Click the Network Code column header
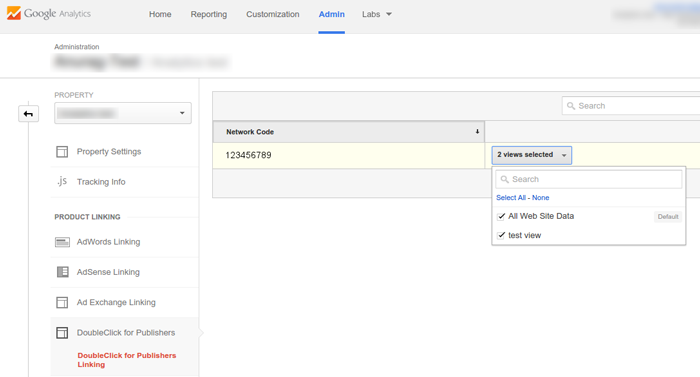700x377 pixels. 349,132
